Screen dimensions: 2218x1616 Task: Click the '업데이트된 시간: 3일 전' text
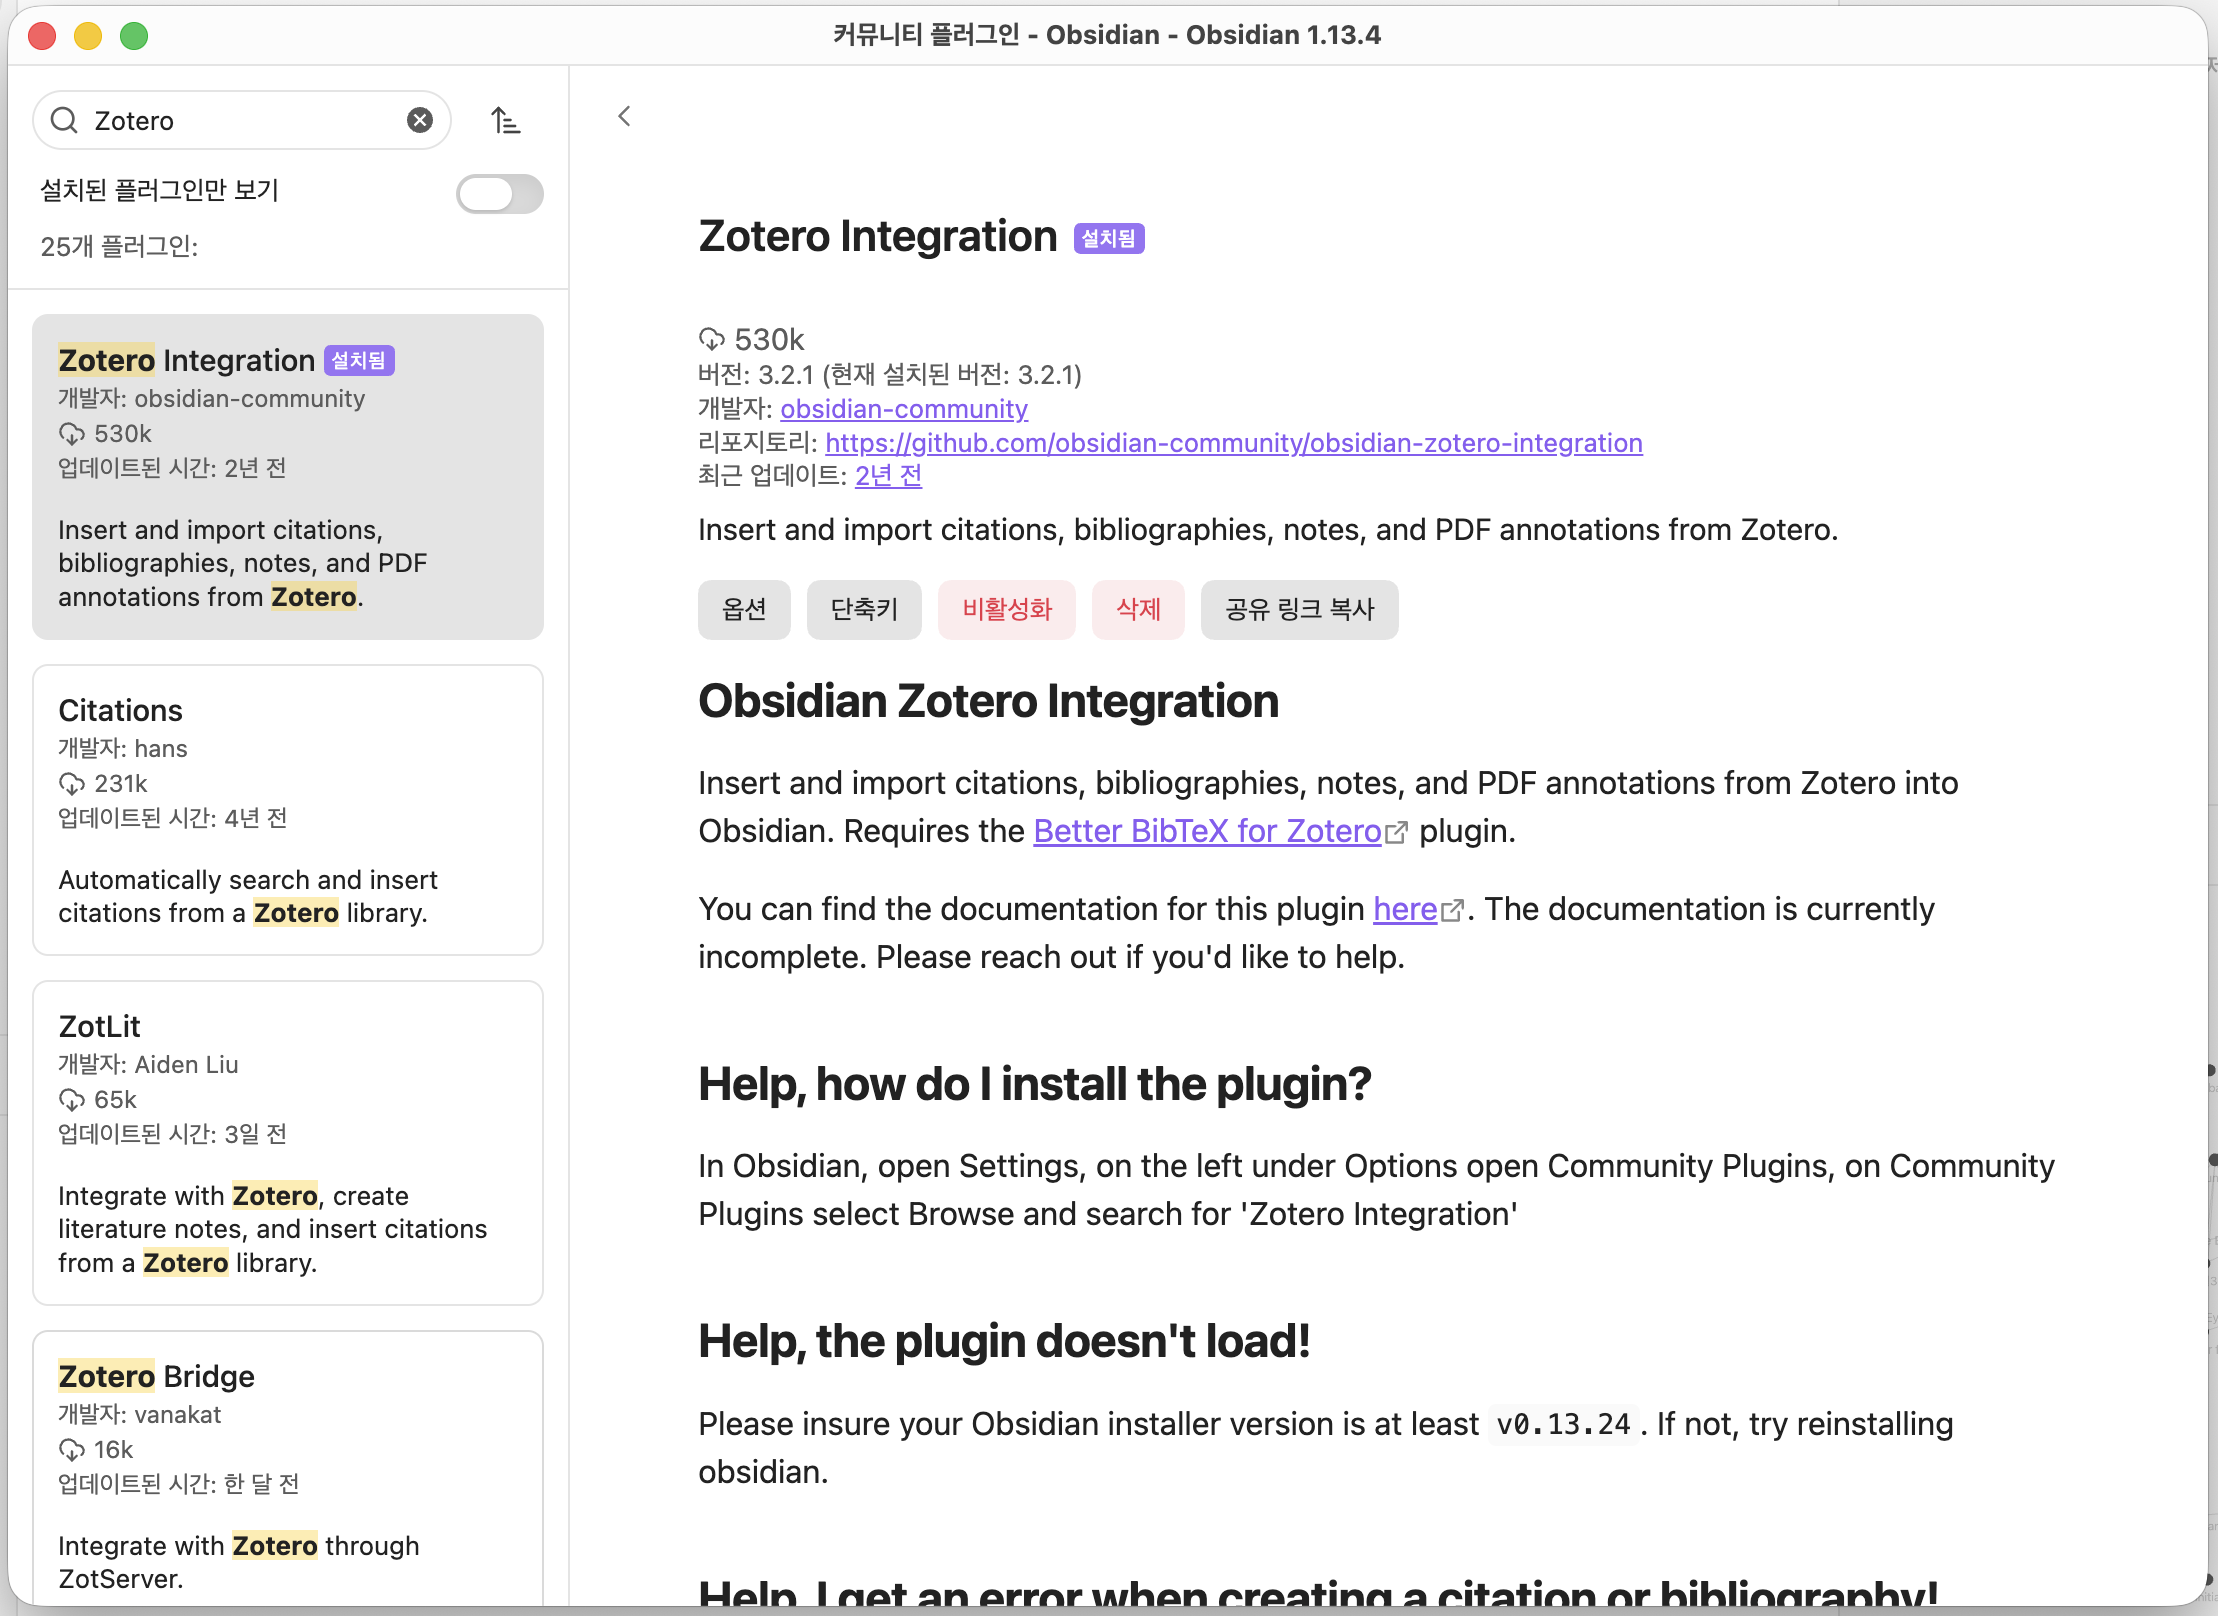click(x=173, y=1133)
